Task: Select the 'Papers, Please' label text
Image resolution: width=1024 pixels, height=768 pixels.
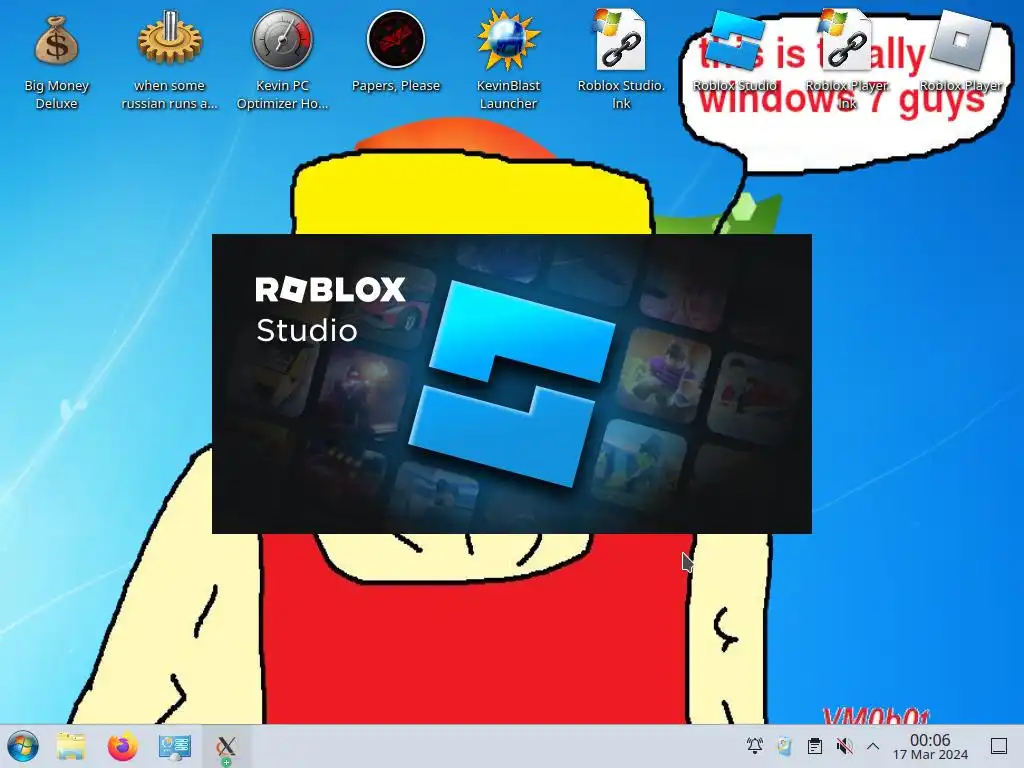Action: tap(396, 86)
